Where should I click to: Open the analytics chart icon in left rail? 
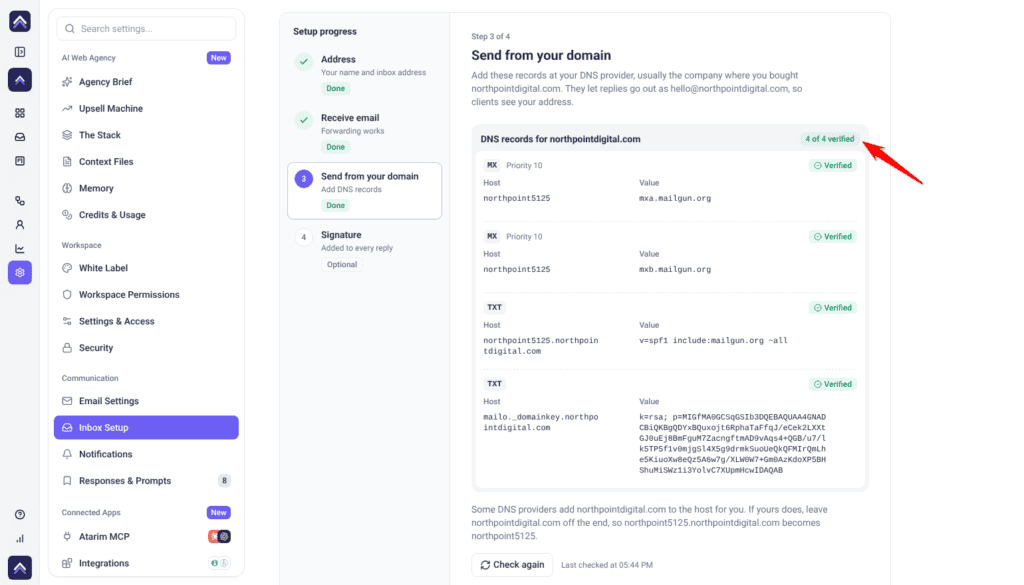coord(20,249)
